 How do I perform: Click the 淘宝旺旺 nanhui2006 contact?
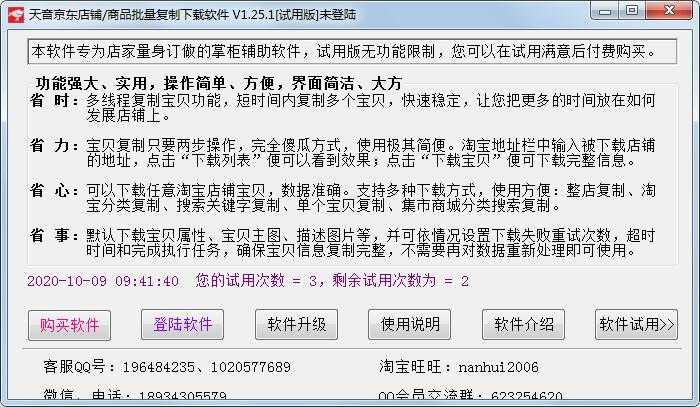click(459, 367)
